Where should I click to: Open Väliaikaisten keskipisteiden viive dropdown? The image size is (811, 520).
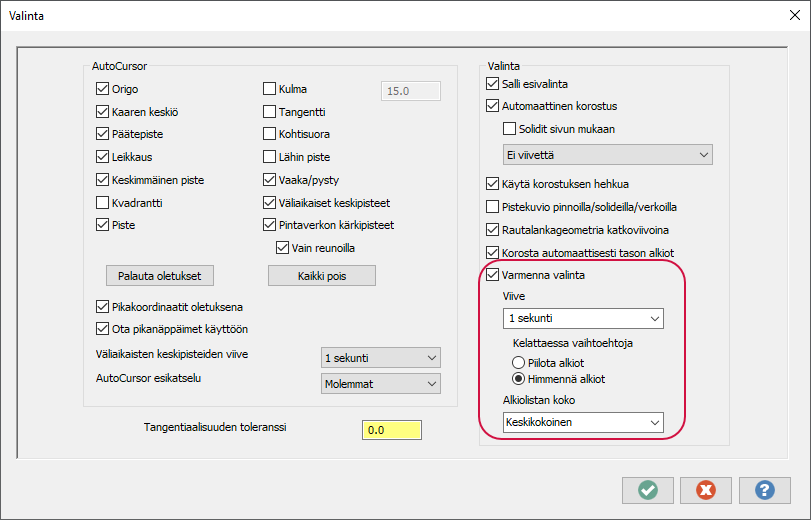pos(381,358)
